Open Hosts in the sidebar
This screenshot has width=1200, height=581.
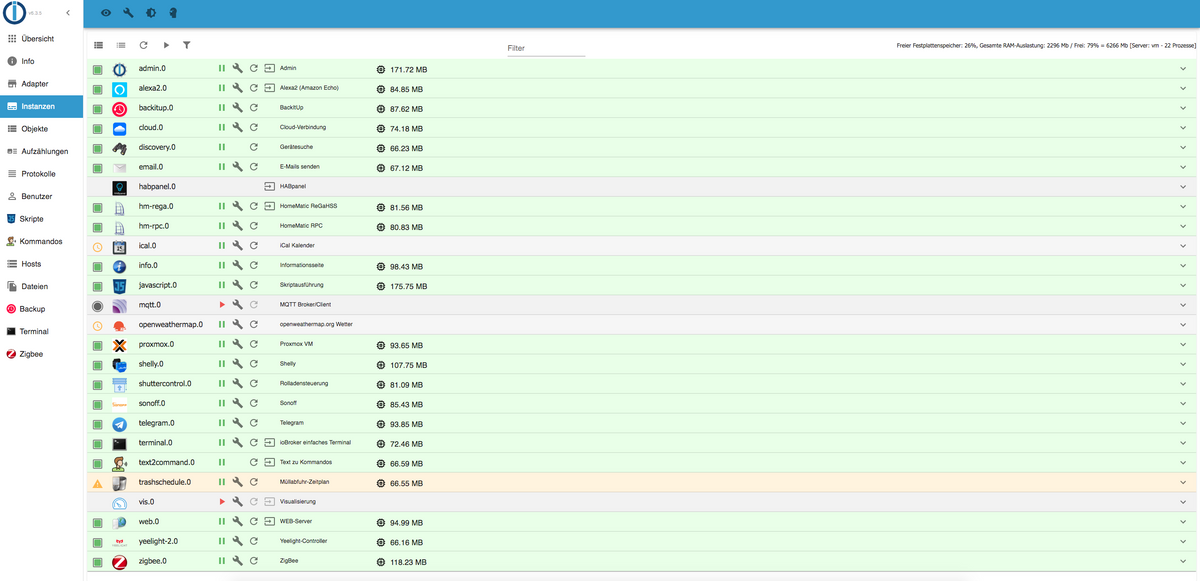coord(42,264)
